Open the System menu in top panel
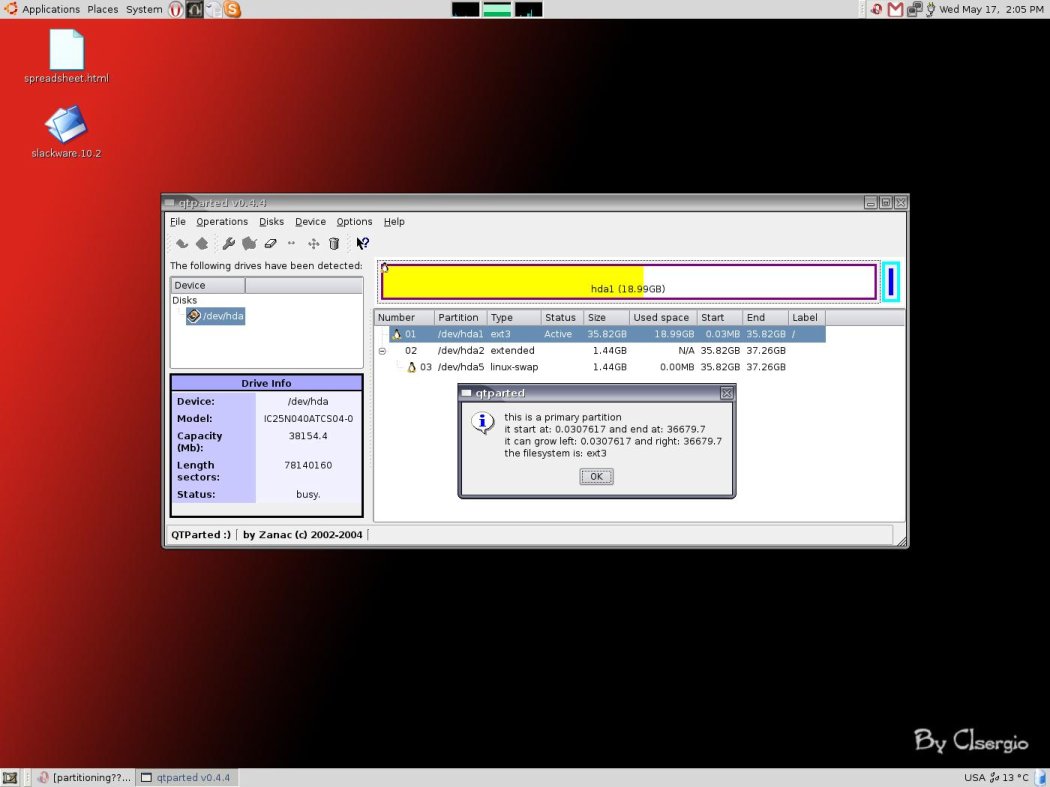 (144, 9)
